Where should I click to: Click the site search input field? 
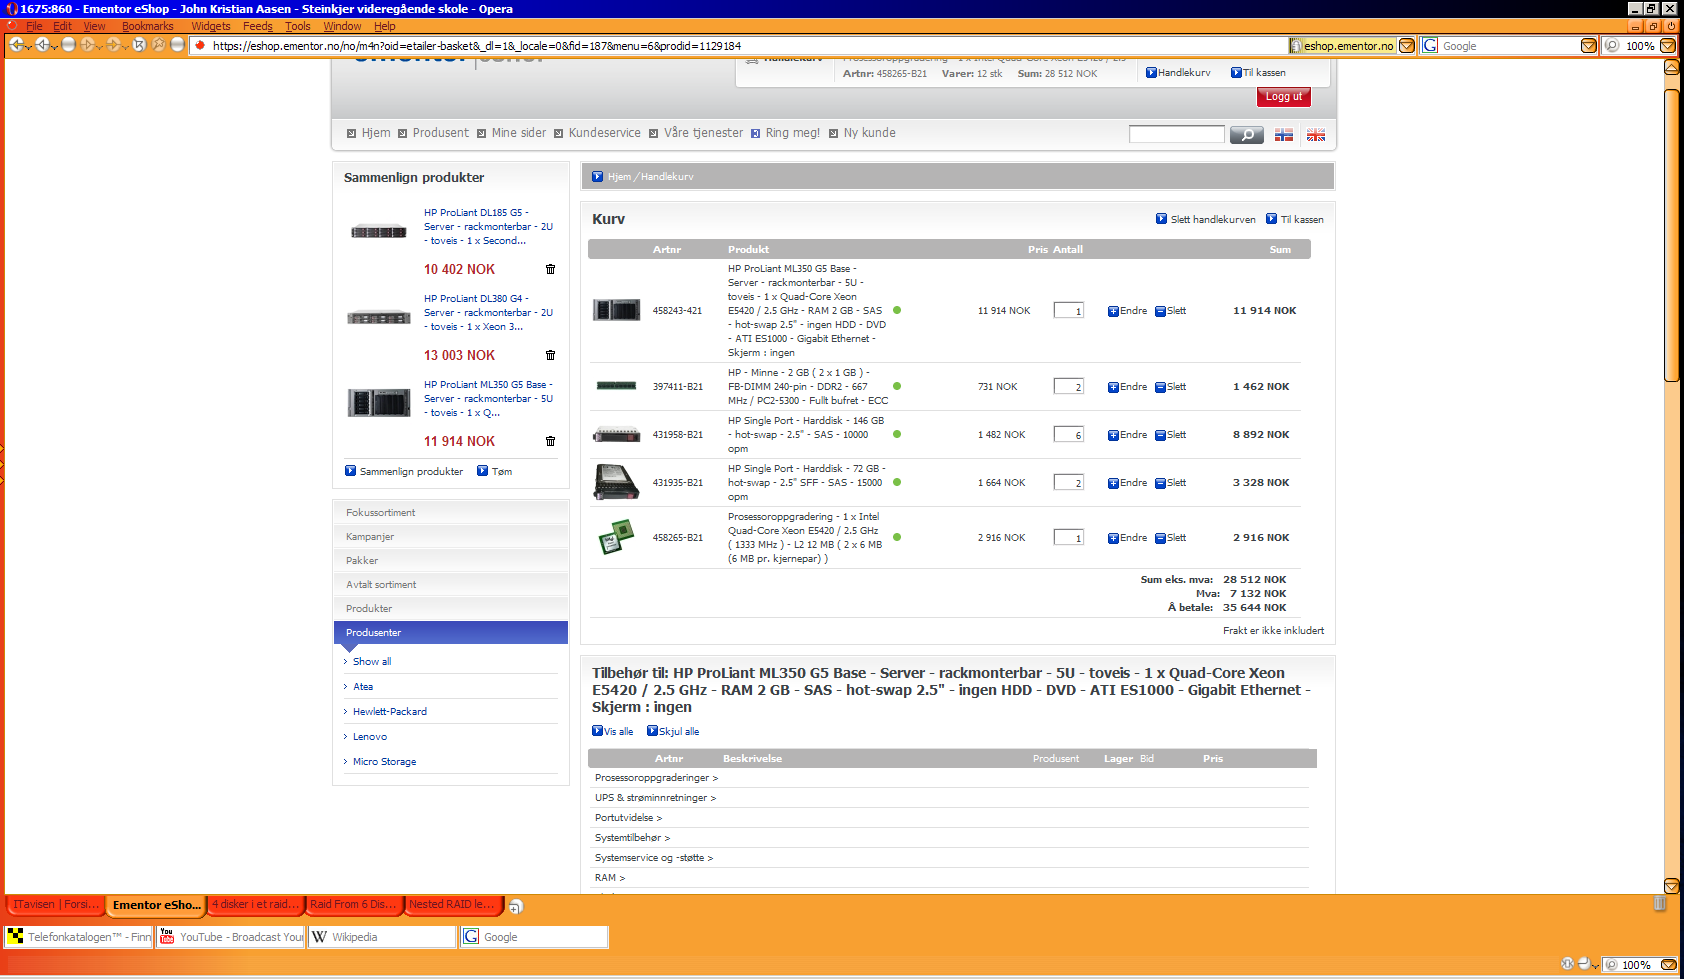(x=1177, y=134)
